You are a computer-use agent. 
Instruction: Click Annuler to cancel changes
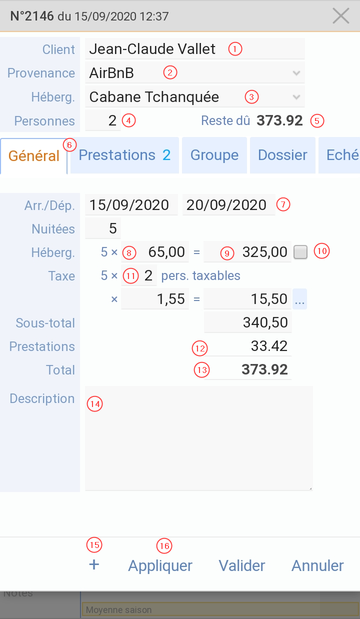(318, 566)
